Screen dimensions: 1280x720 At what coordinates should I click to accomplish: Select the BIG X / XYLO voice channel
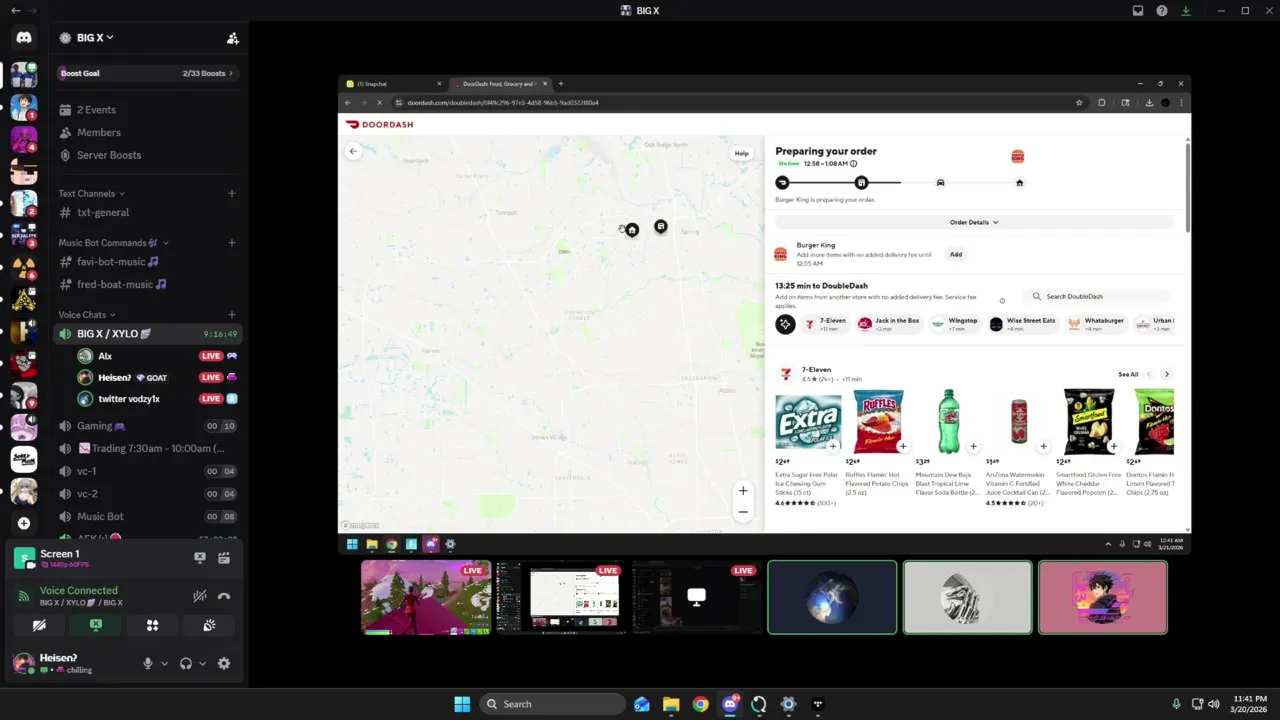(146, 334)
